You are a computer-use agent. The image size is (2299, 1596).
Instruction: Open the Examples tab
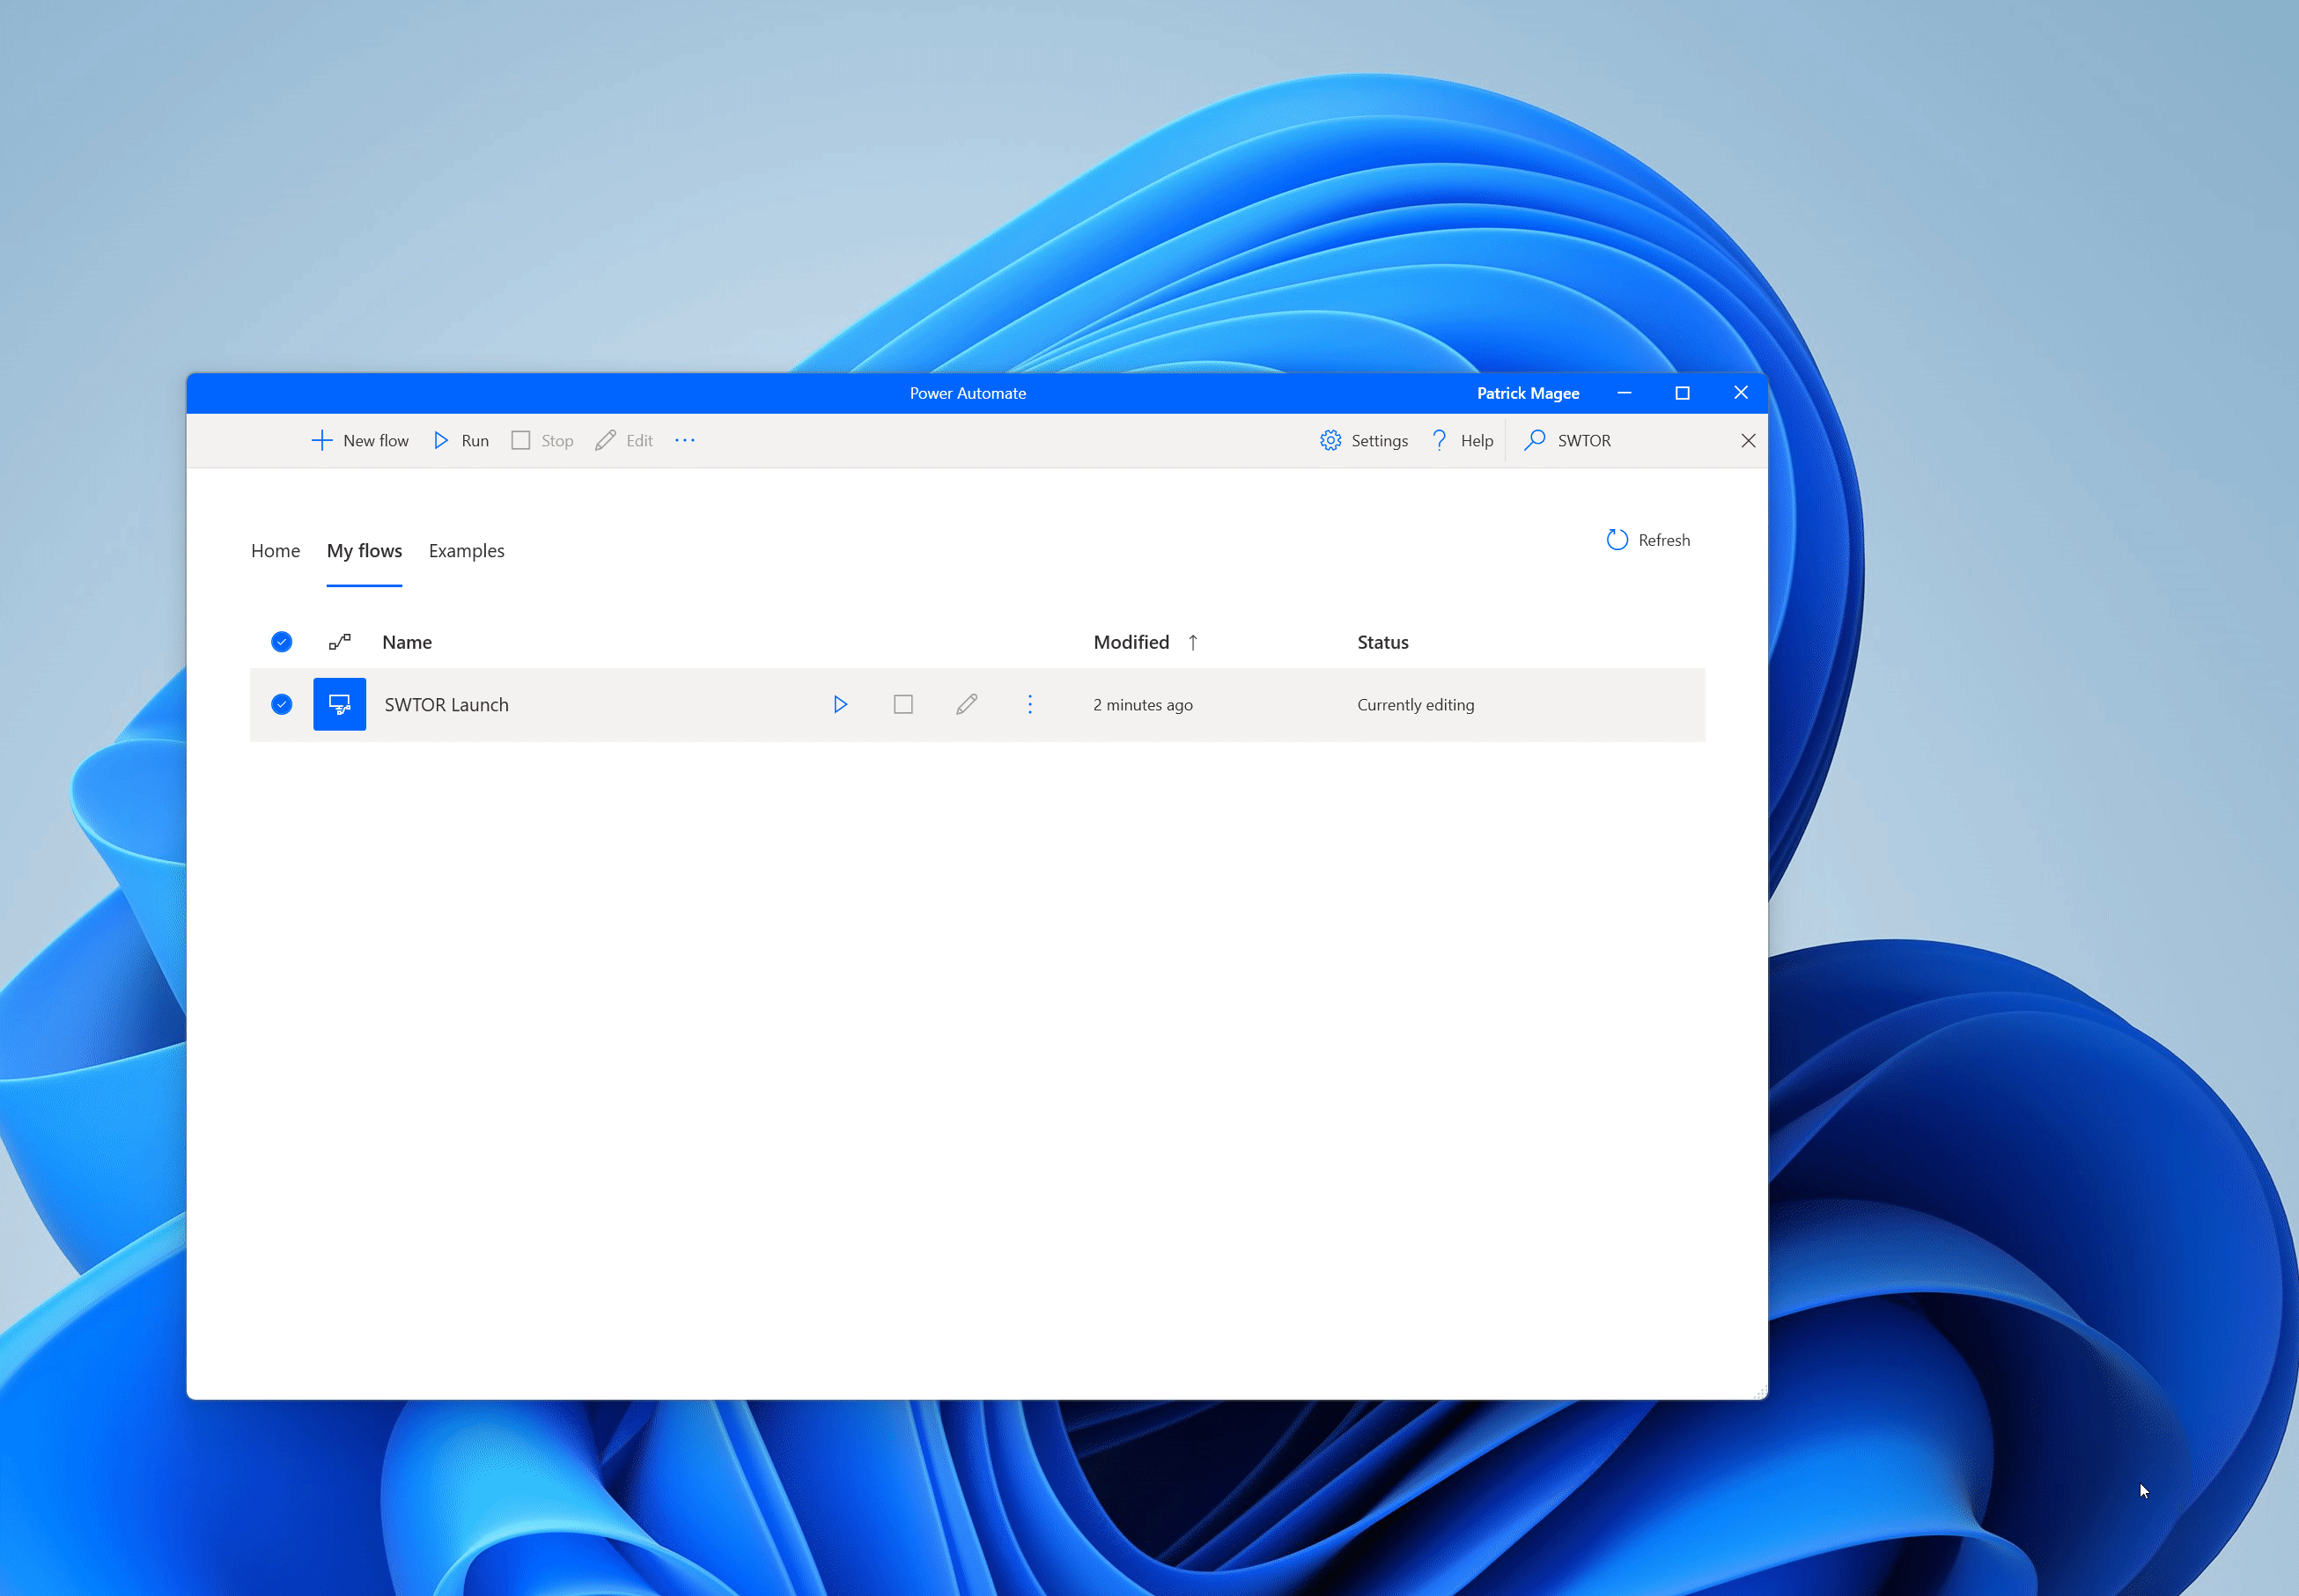click(x=466, y=551)
